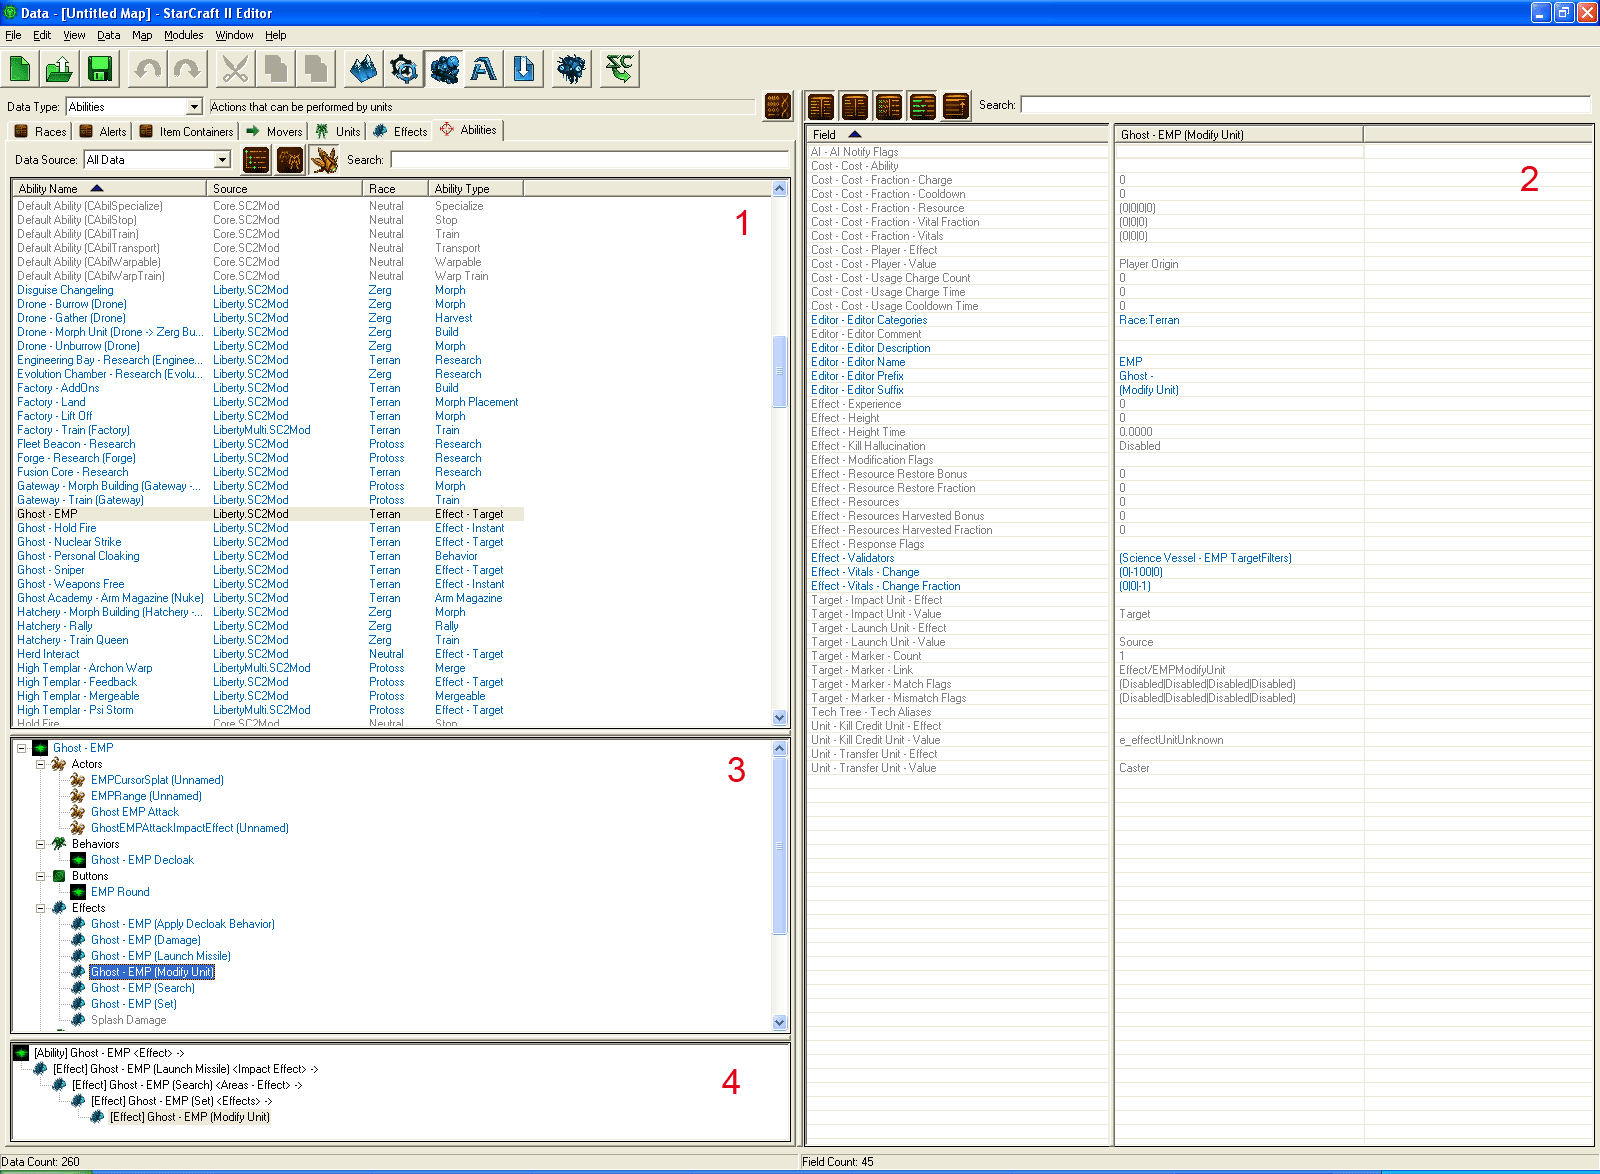Open the Modules menu
This screenshot has height=1174, width=1600.
tap(183, 35)
